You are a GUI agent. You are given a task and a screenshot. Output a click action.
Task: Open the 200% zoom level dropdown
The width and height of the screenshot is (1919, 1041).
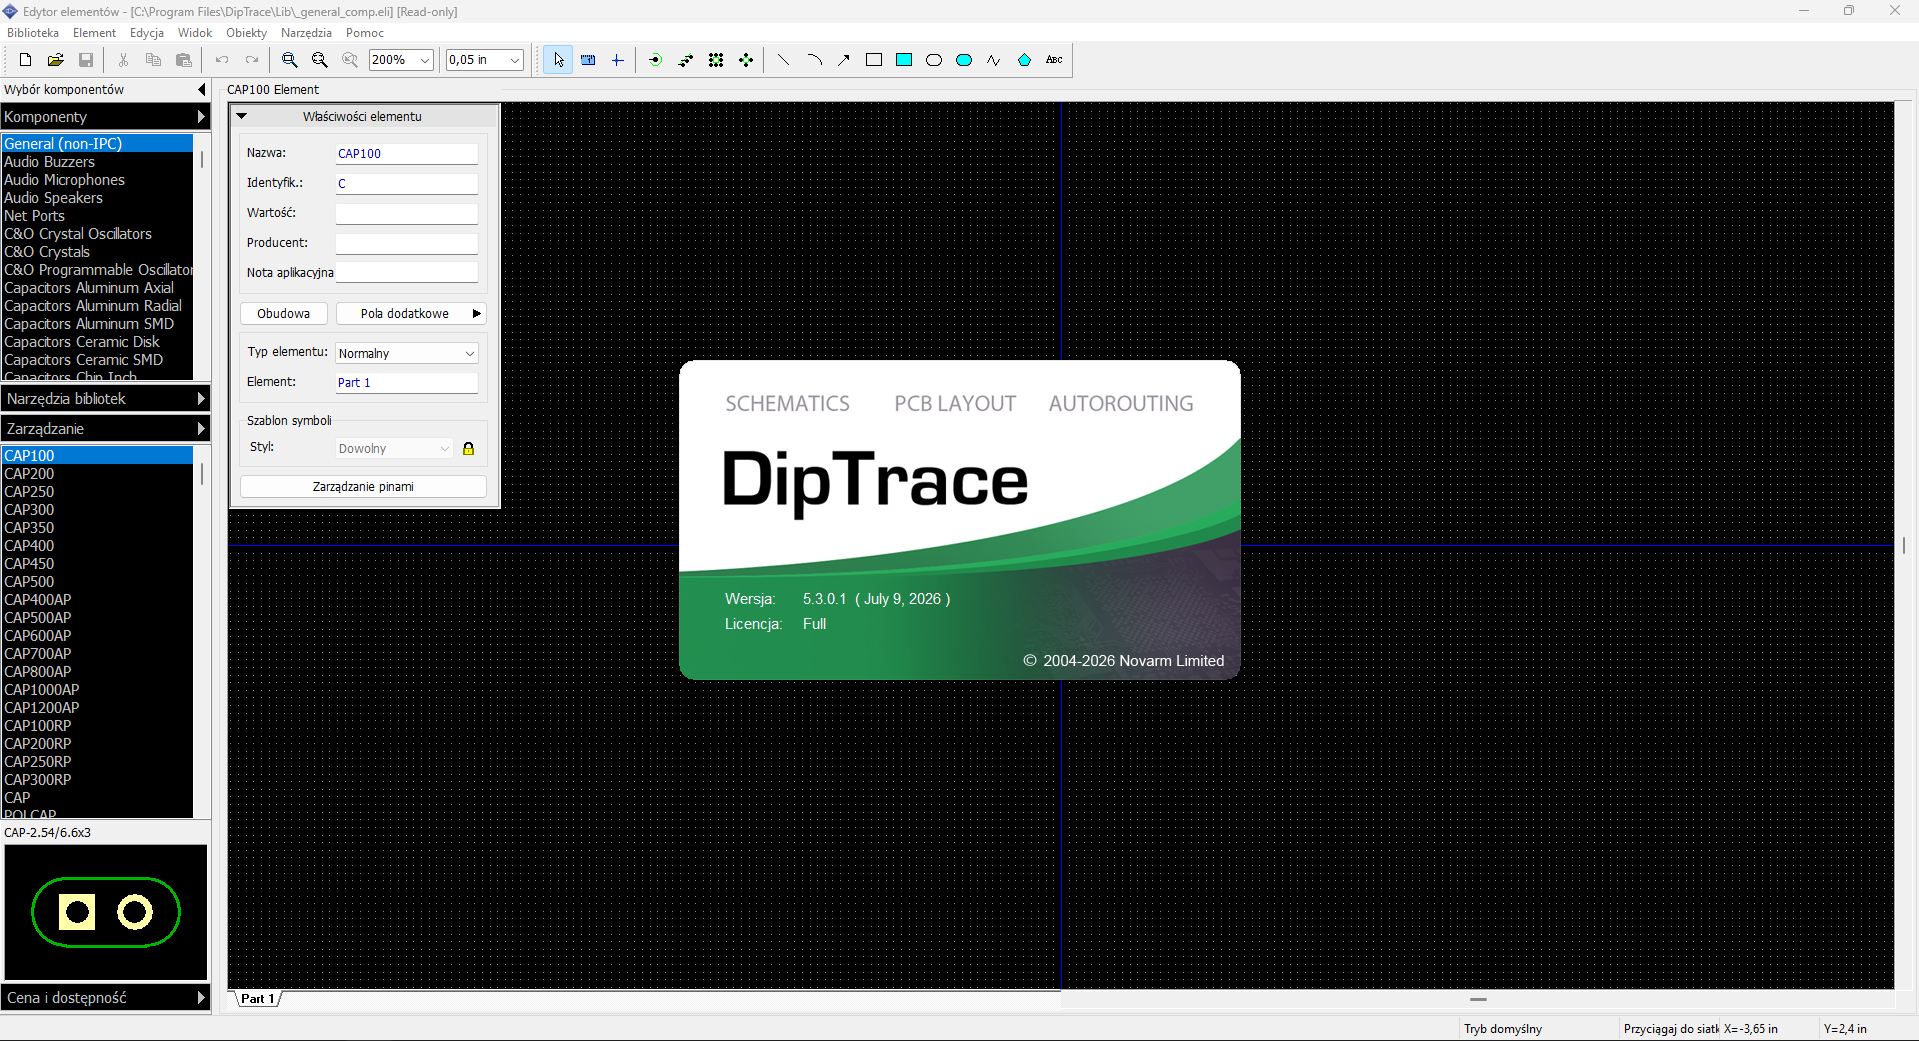pyautogui.click(x=425, y=60)
